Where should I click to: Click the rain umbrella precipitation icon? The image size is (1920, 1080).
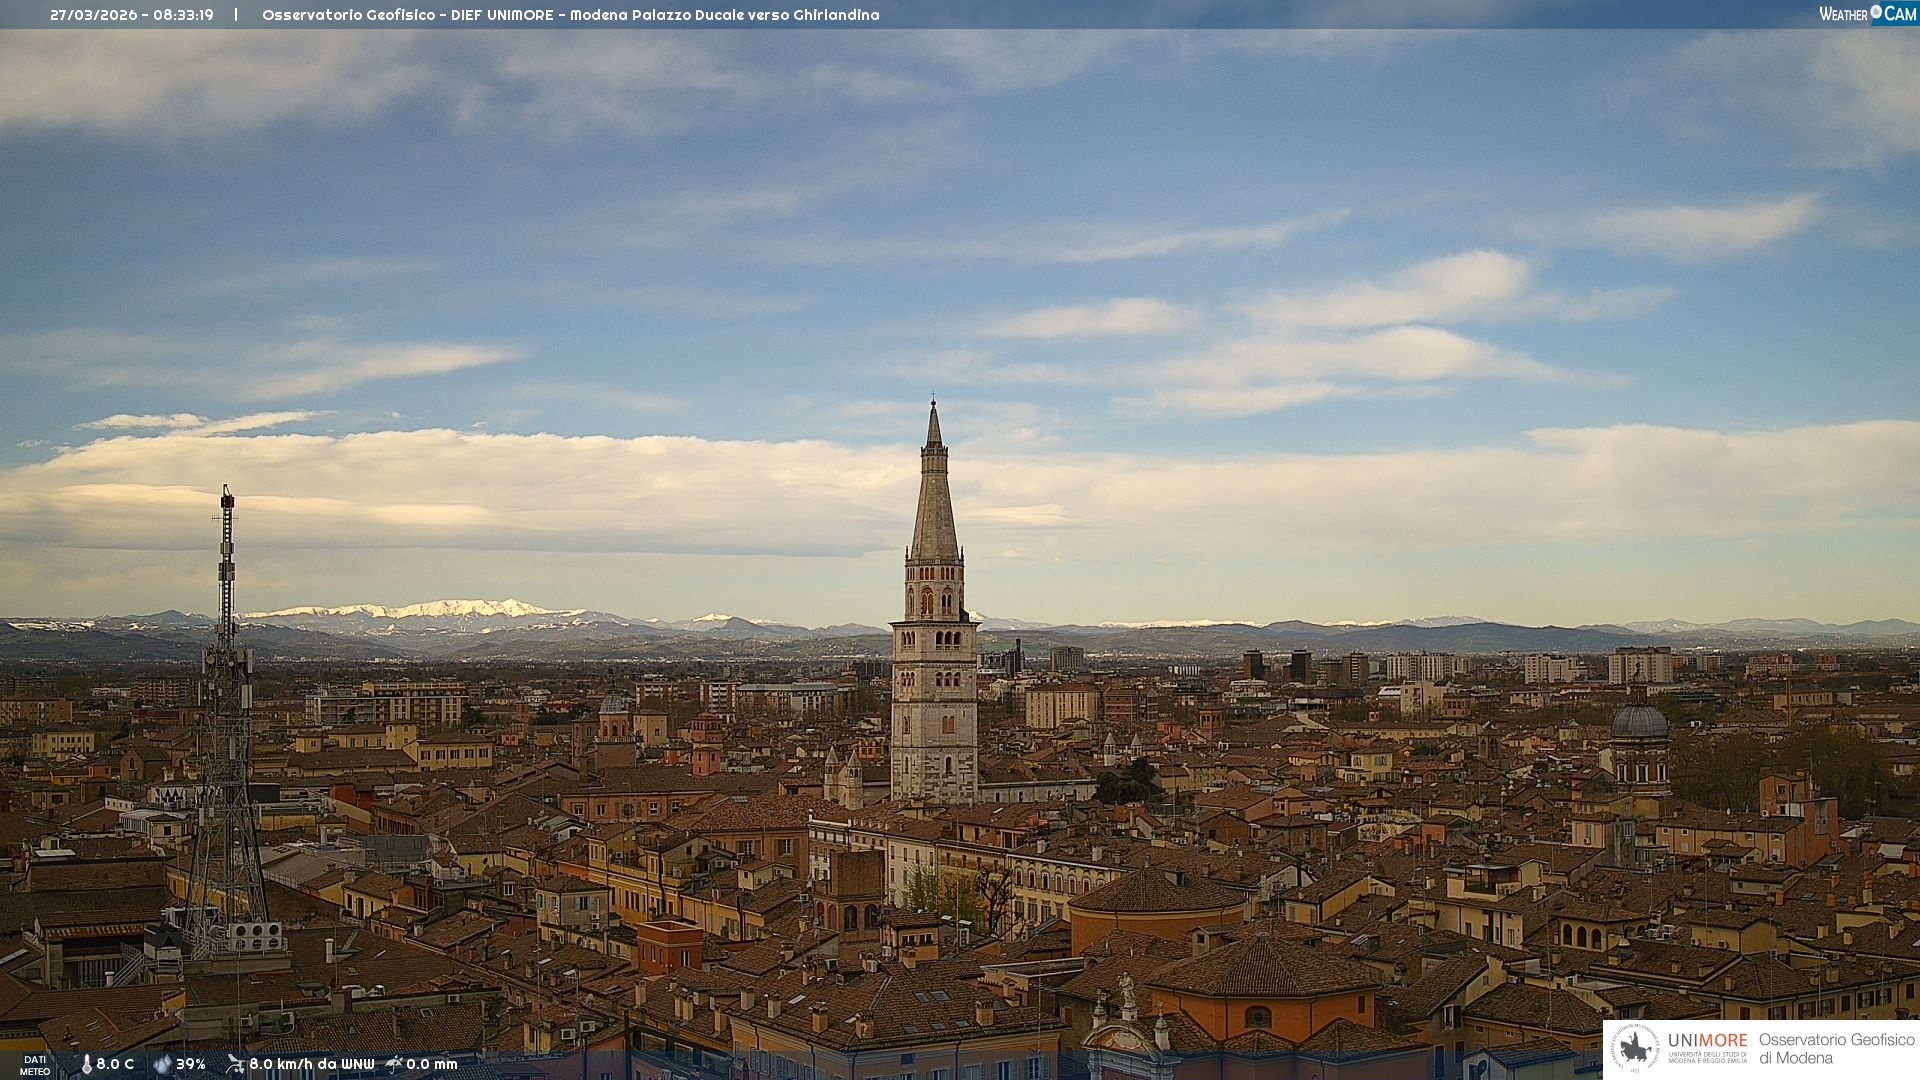[x=394, y=1064]
